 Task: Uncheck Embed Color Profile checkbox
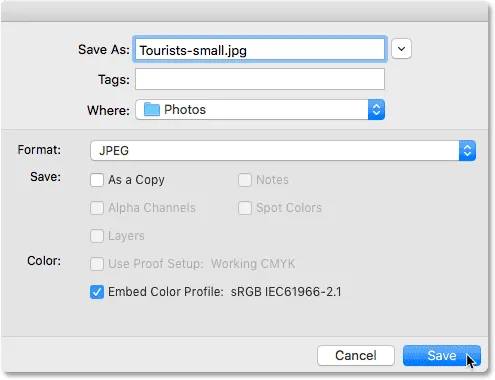pyautogui.click(x=97, y=292)
